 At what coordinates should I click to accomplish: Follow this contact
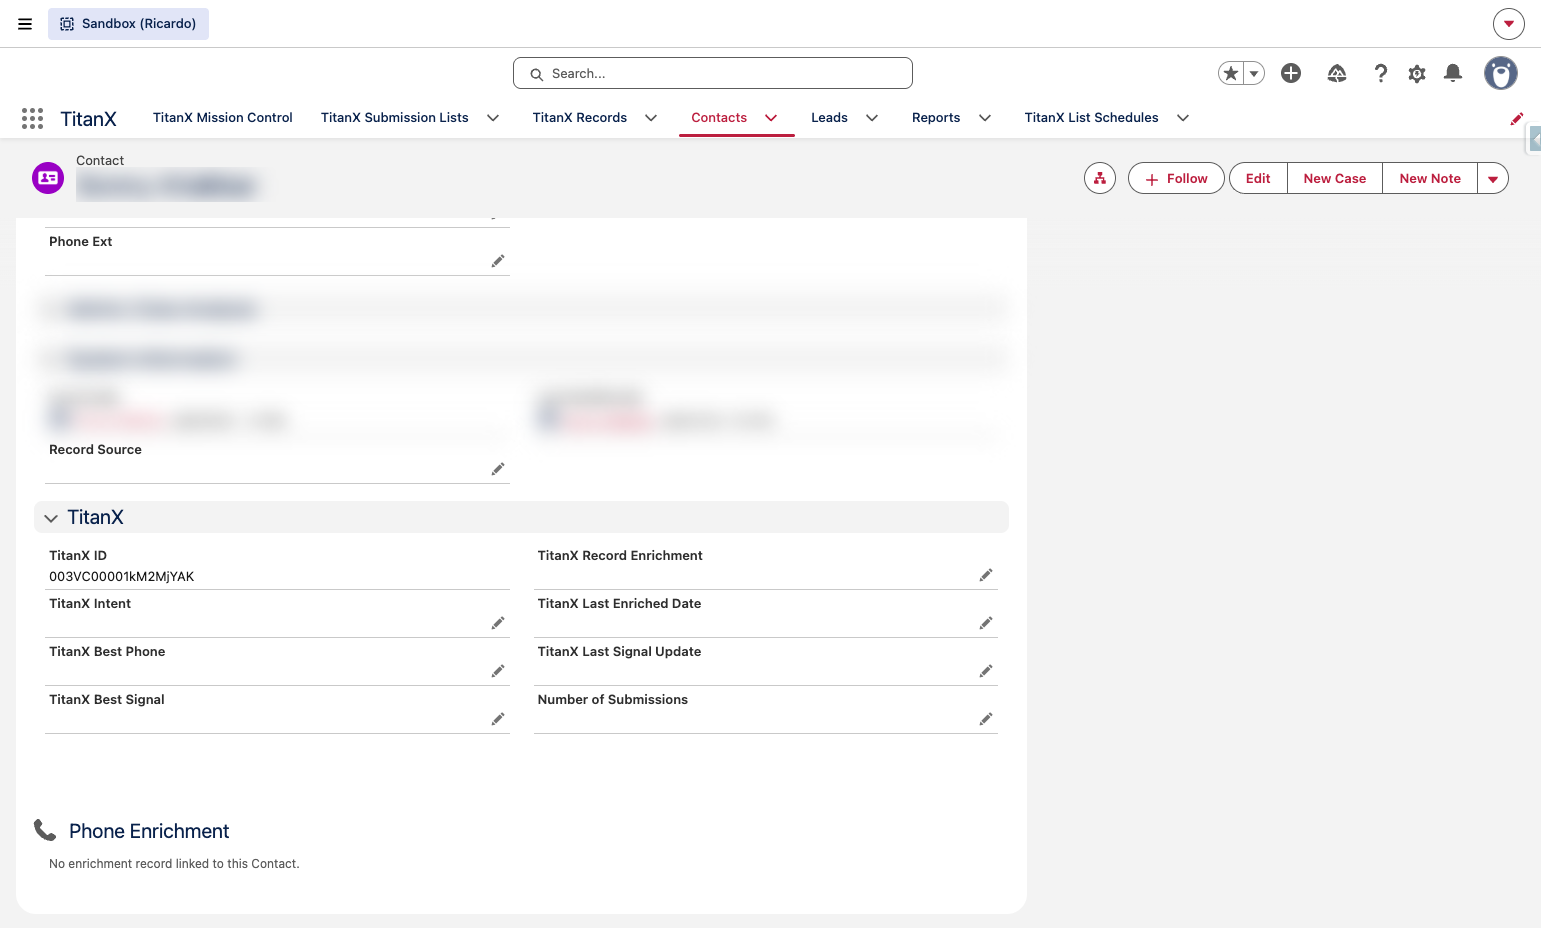(1176, 178)
